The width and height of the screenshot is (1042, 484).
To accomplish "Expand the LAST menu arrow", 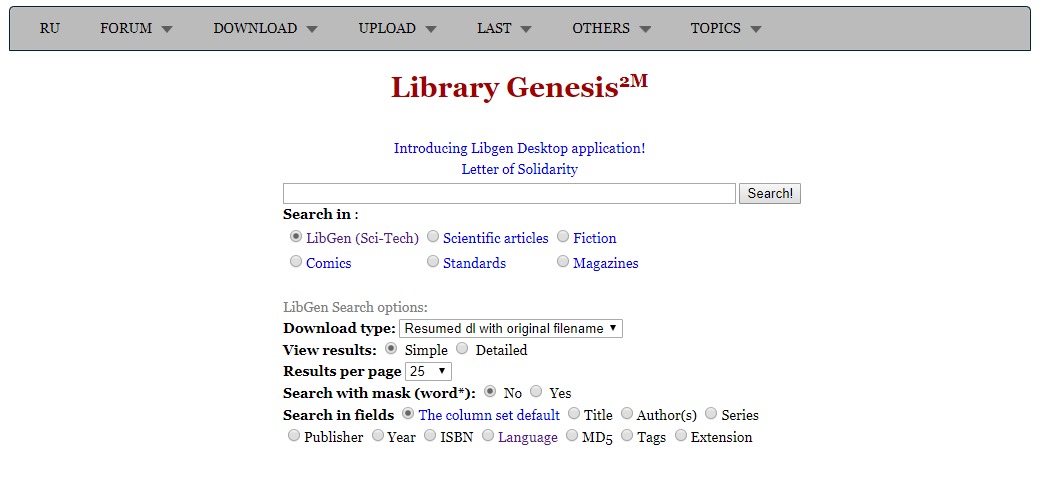I will [x=526, y=29].
